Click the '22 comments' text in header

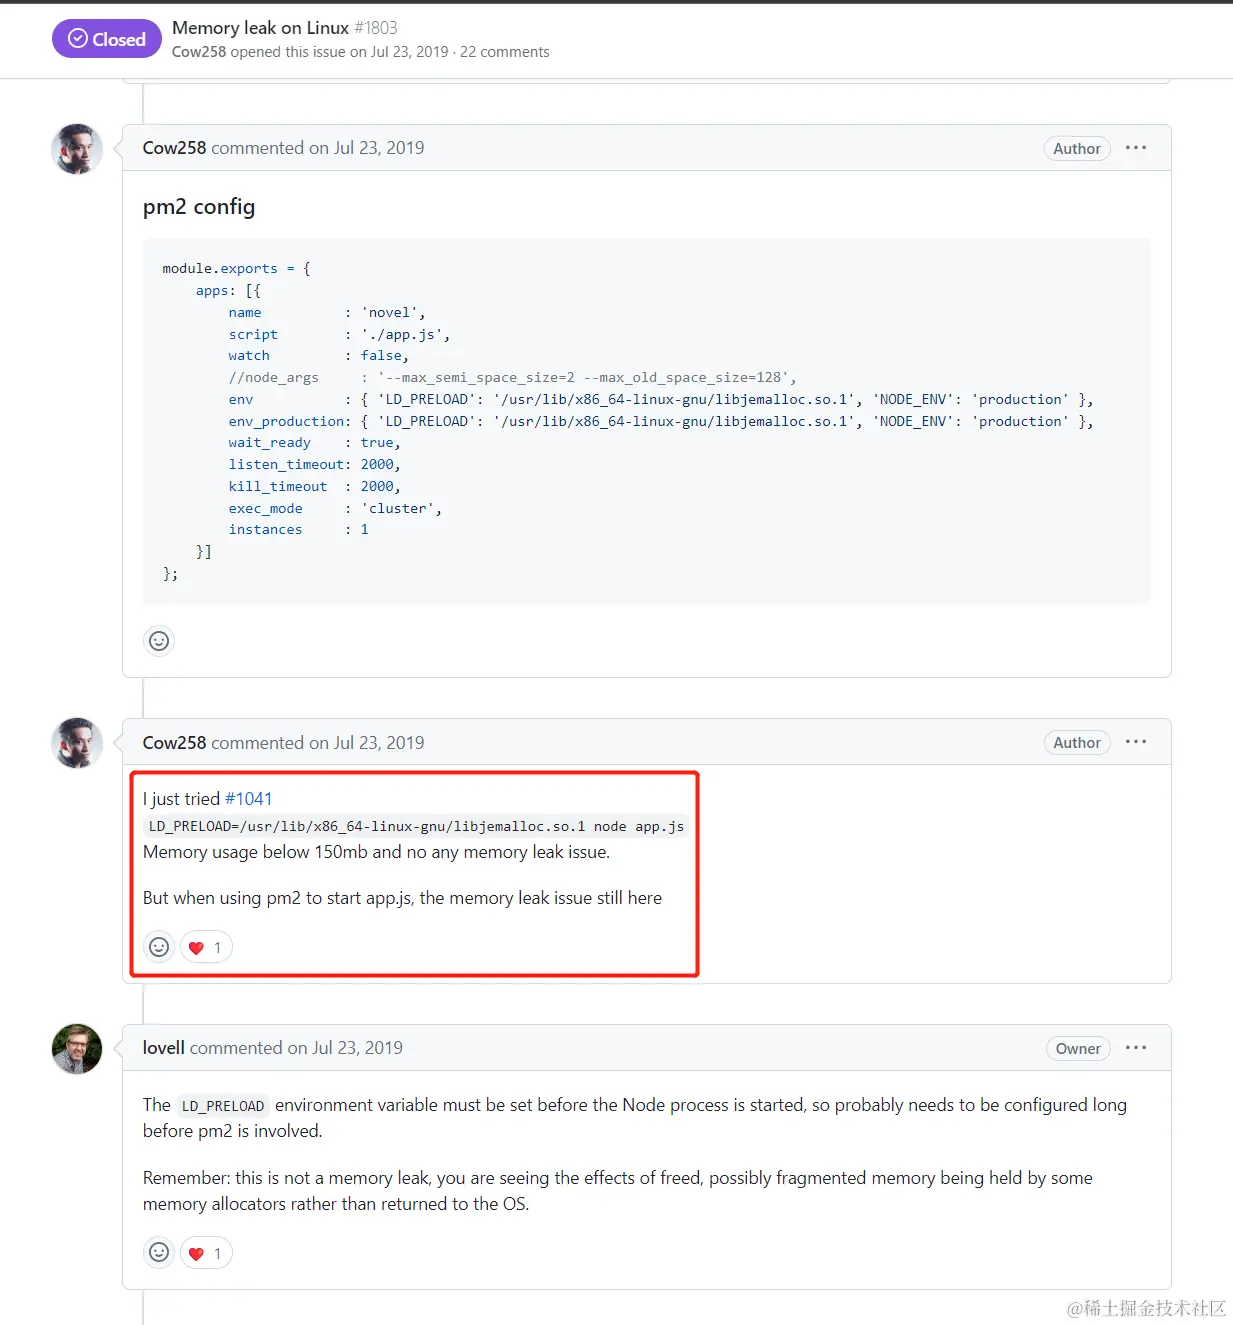[x=504, y=52]
